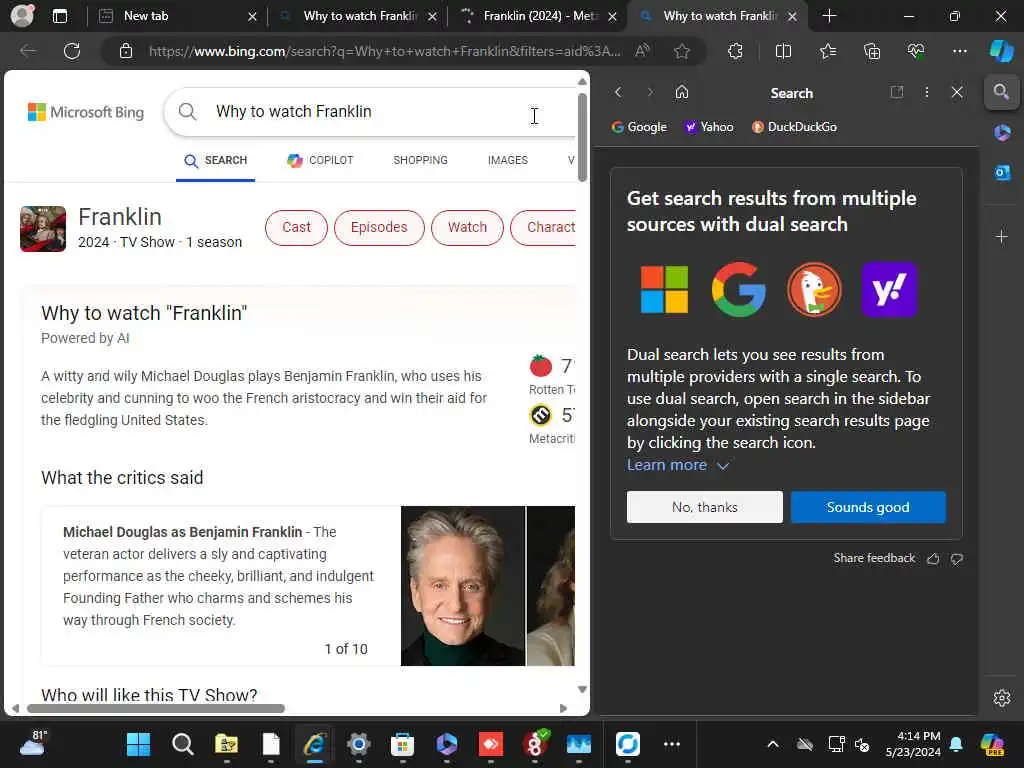
Task: Open Microsoft Store from taskbar
Action: coord(402,744)
